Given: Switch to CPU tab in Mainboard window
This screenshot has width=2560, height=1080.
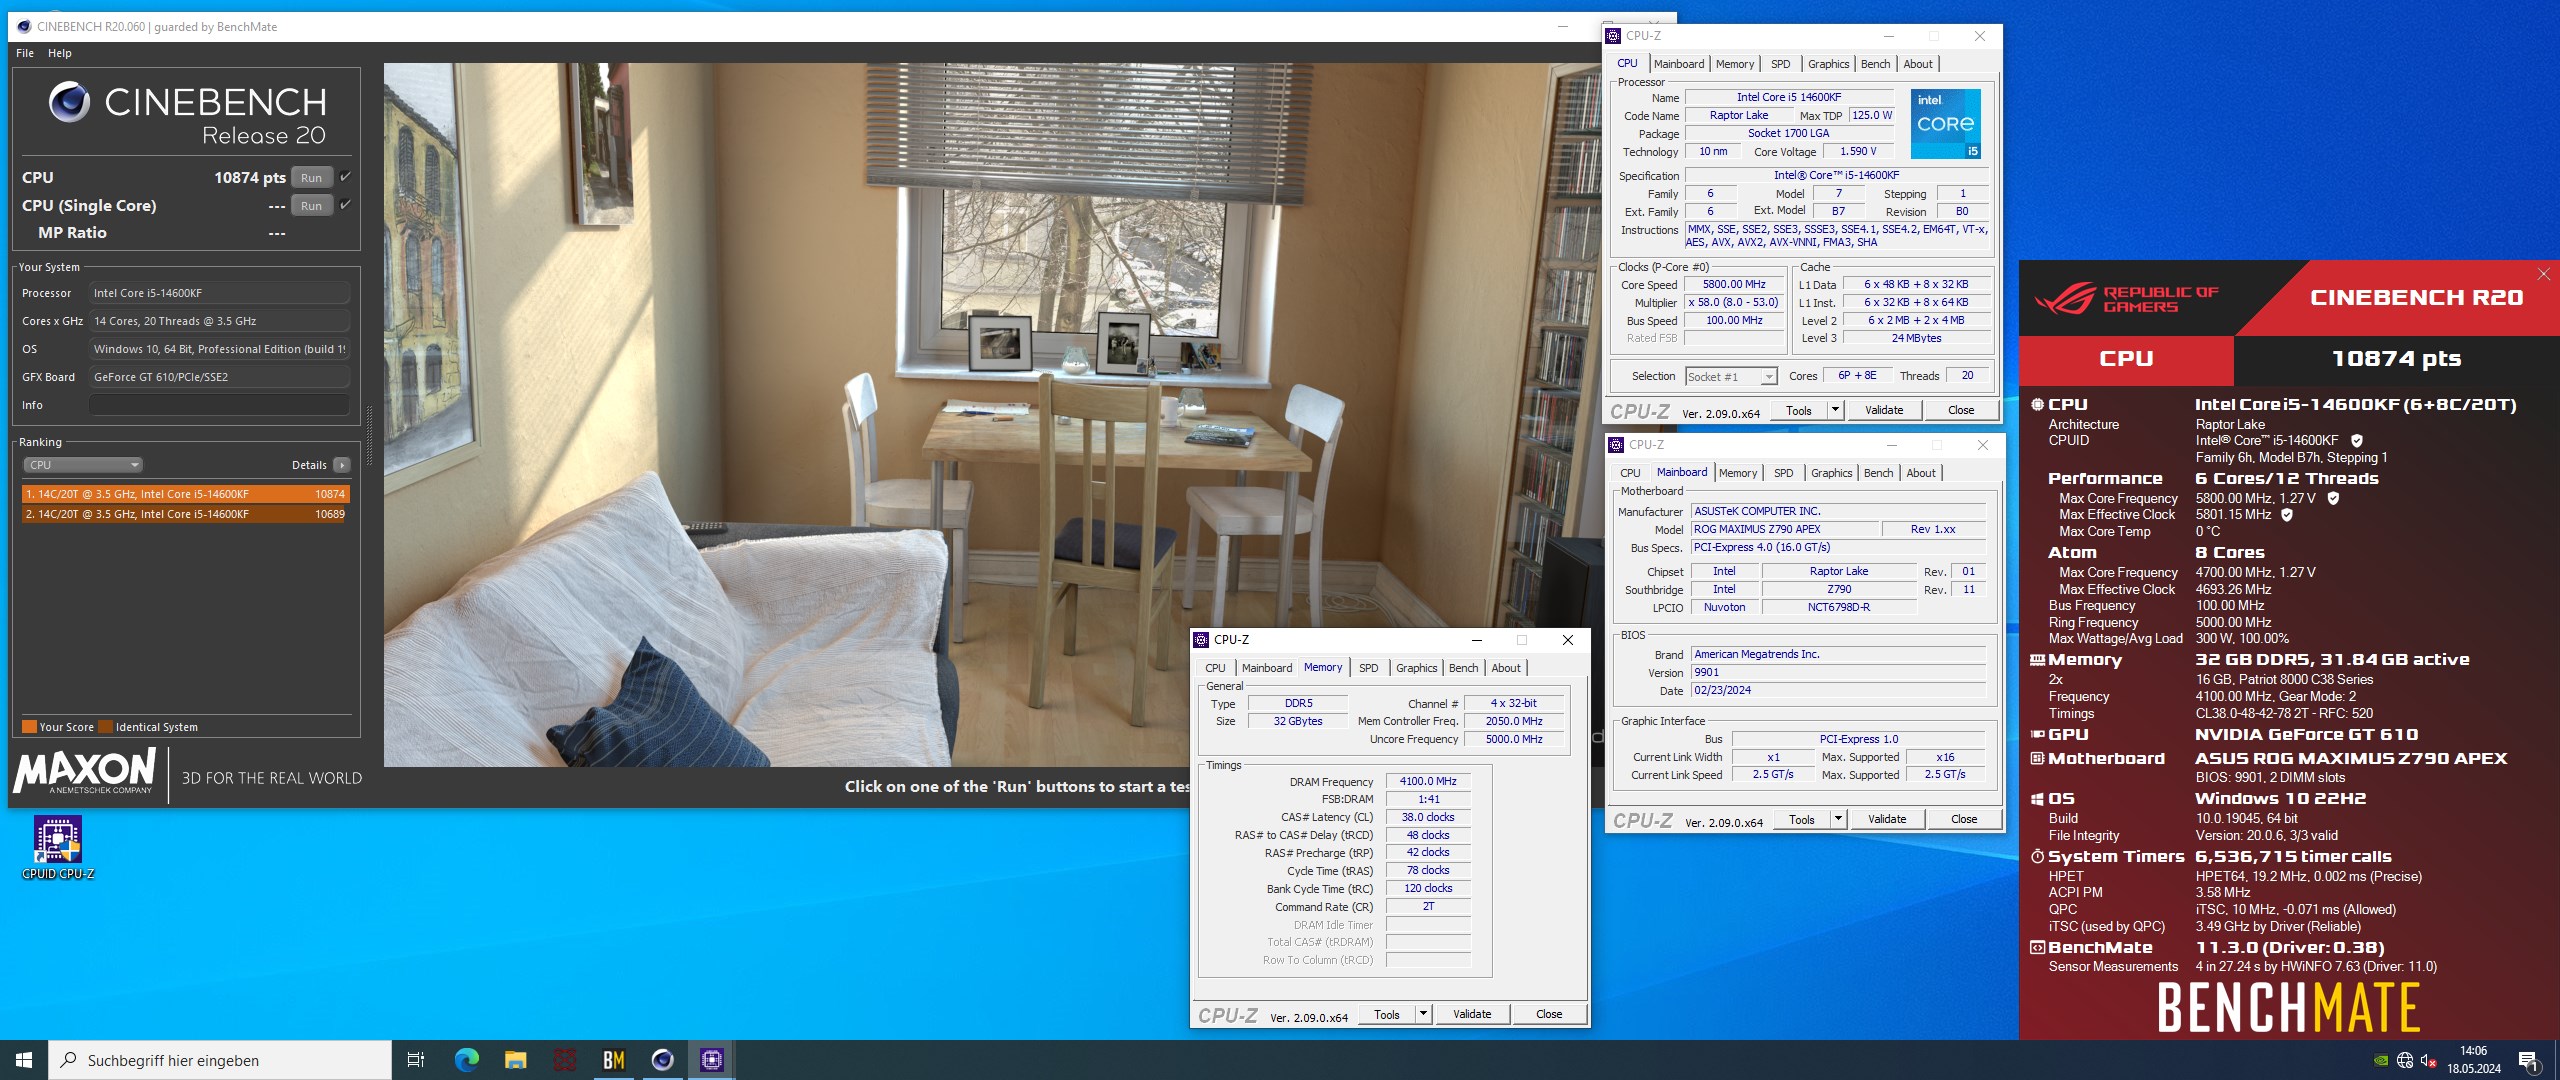Looking at the screenshot, I should 1630,473.
